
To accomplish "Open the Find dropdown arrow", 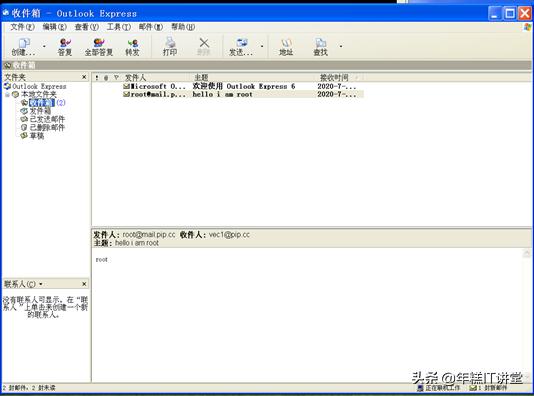I will [341, 46].
